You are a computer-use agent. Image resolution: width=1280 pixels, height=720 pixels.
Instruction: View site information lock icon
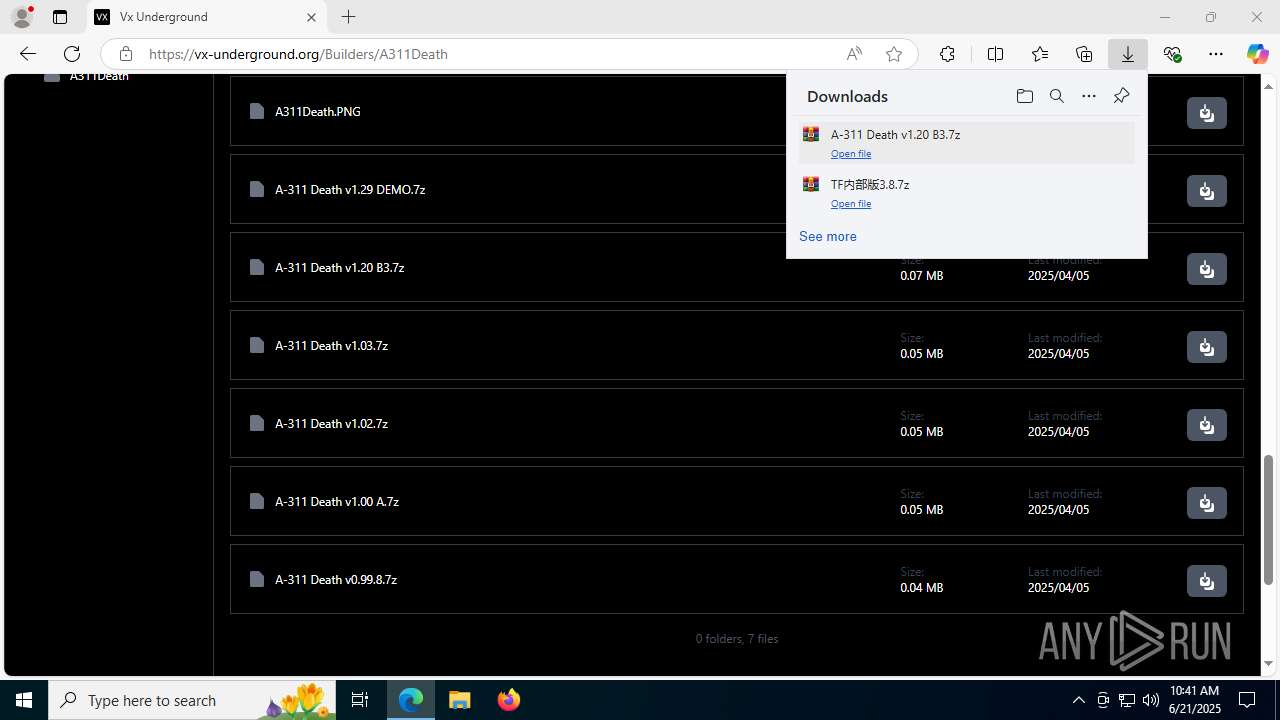pyautogui.click(x=125, y=54)
